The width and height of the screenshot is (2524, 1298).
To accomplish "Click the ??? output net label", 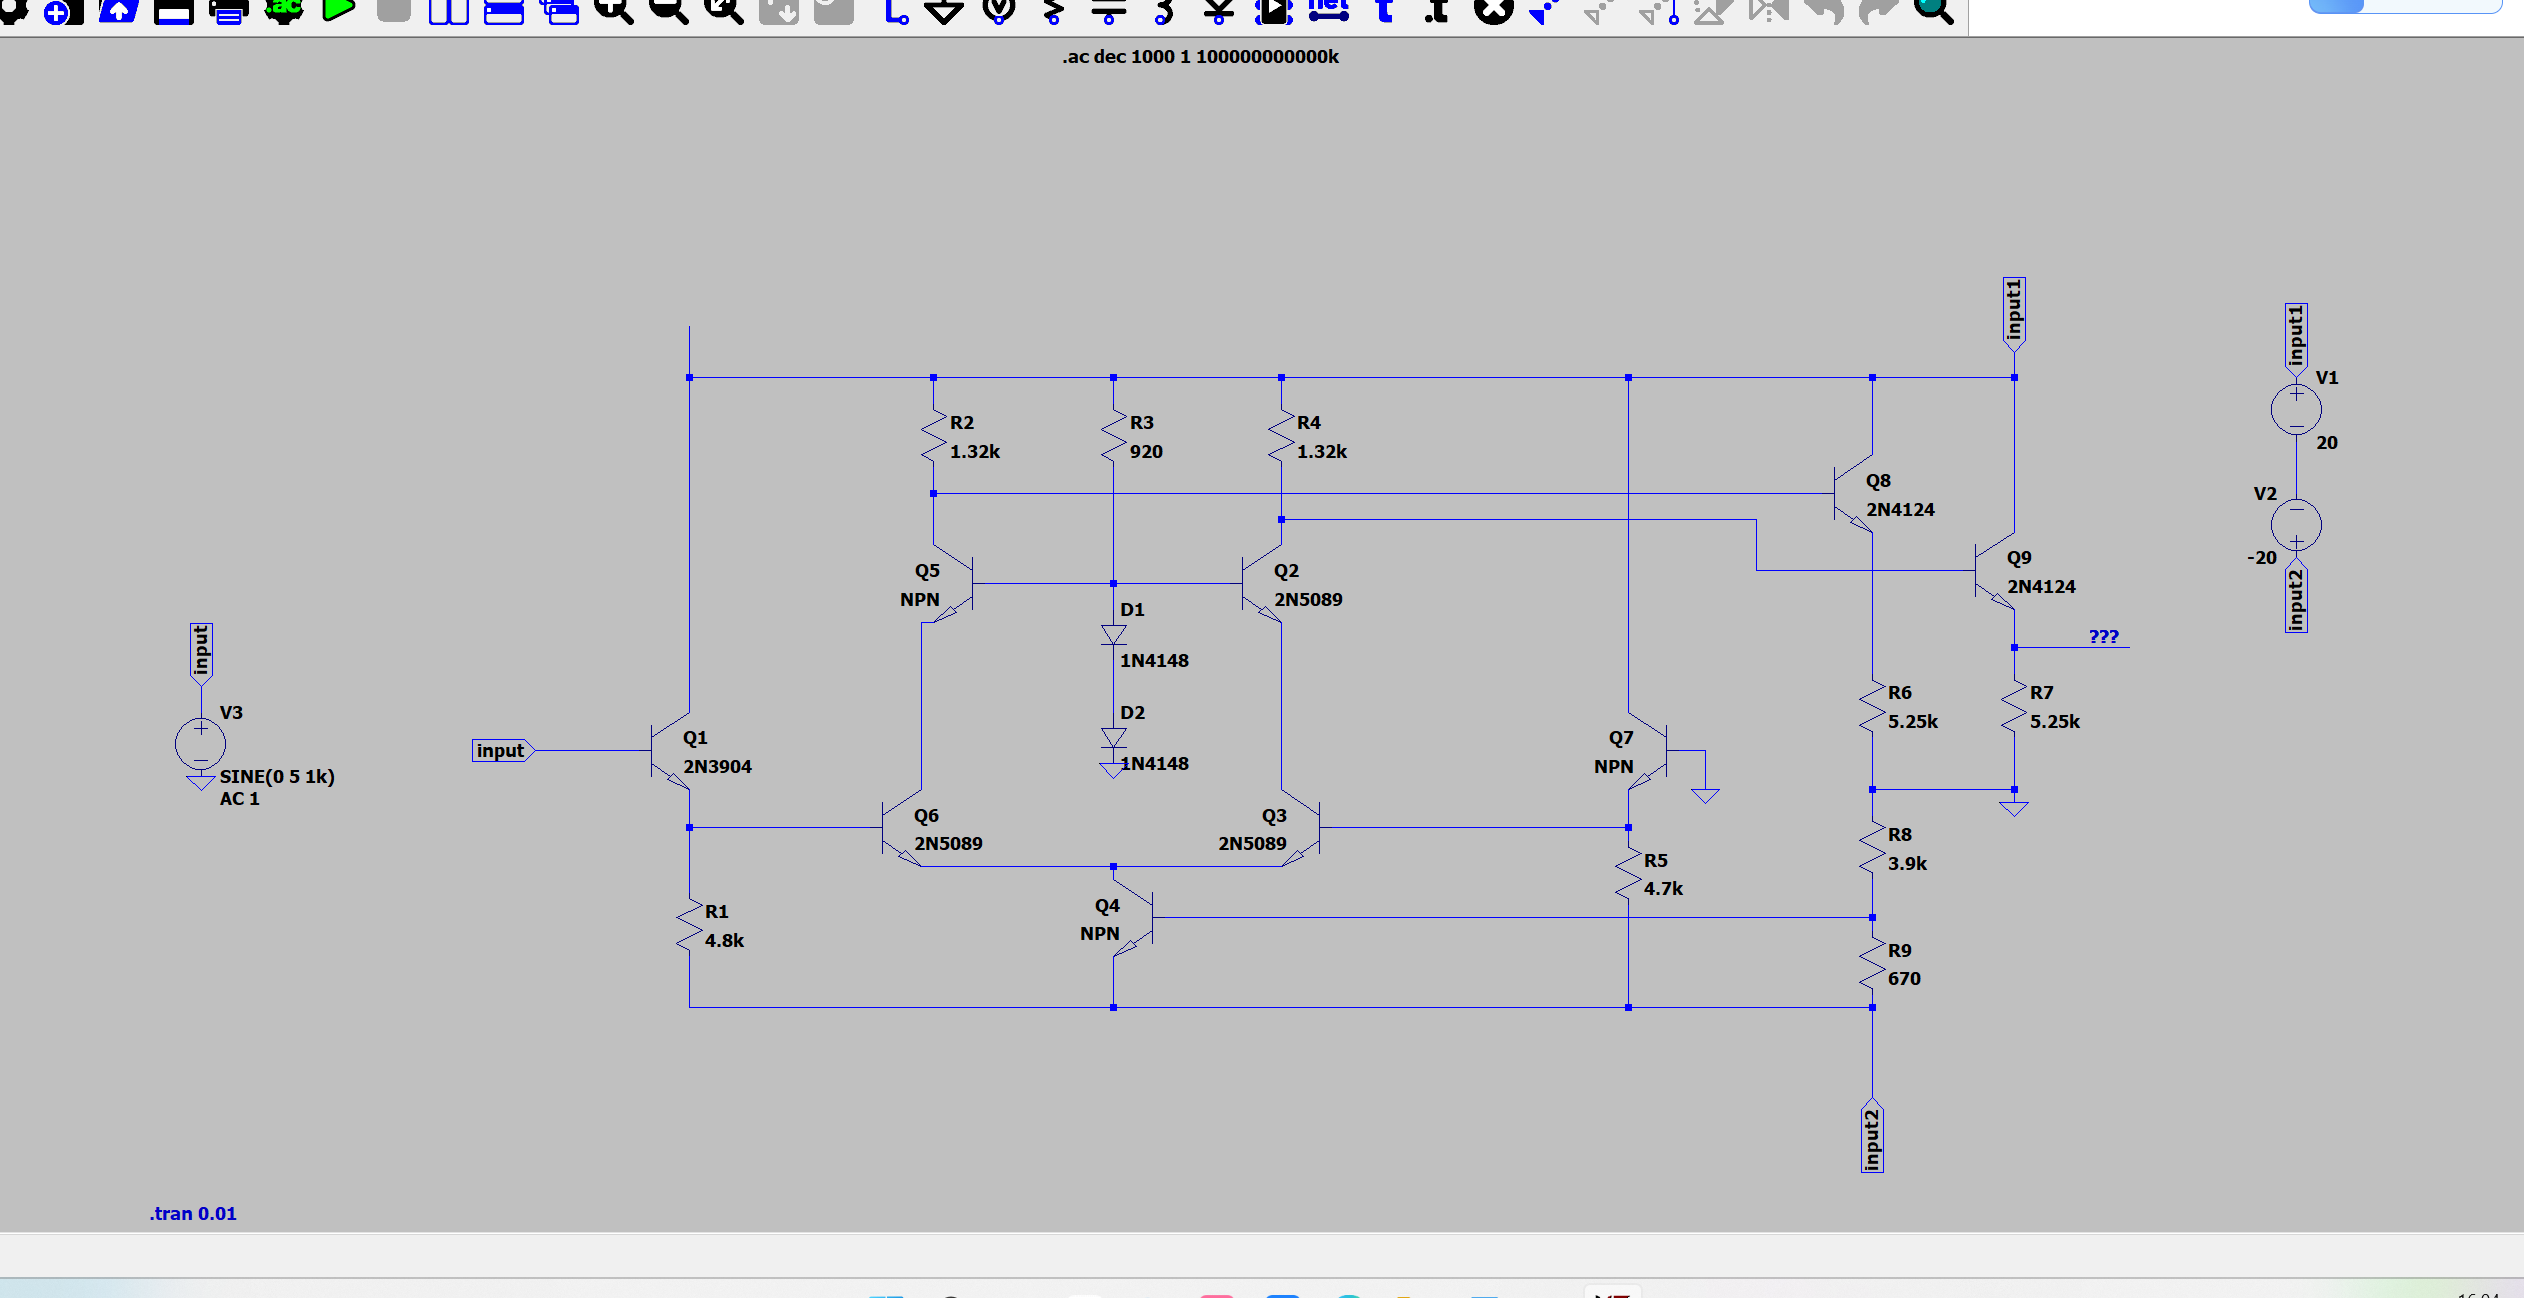I will pos(2103,636).
